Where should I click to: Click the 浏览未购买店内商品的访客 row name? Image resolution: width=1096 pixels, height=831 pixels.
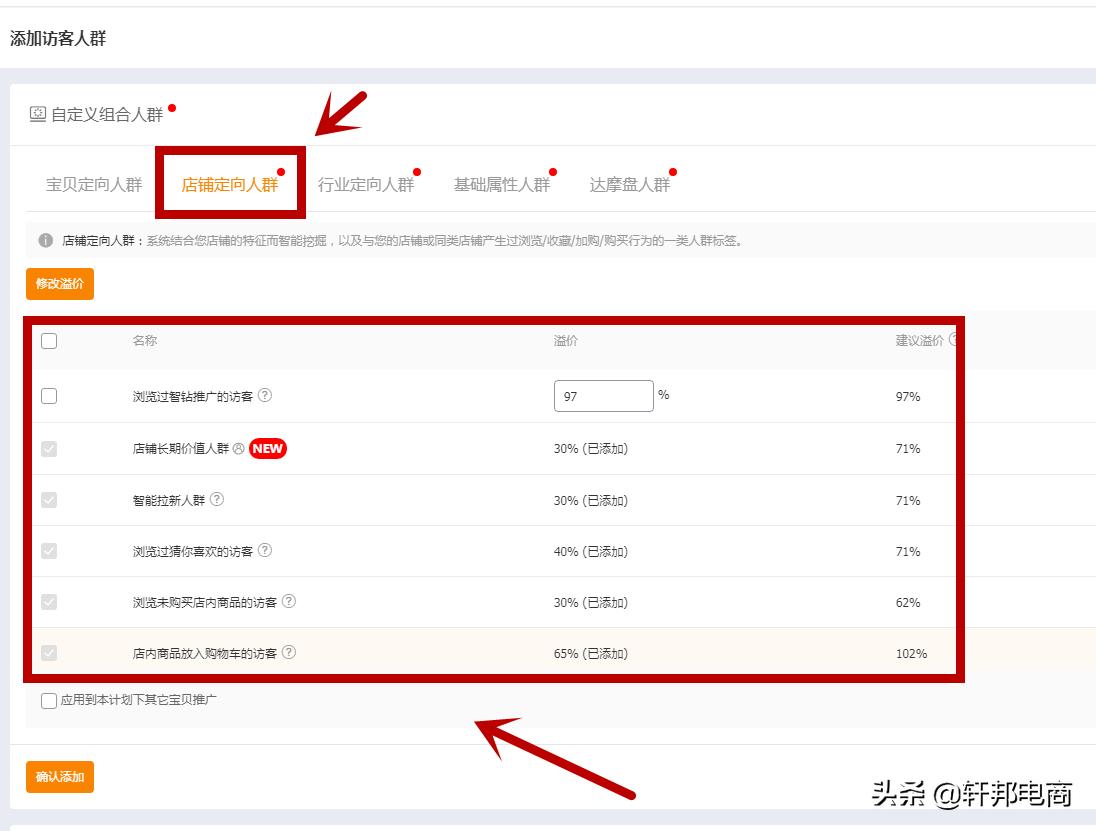(205, 602)
